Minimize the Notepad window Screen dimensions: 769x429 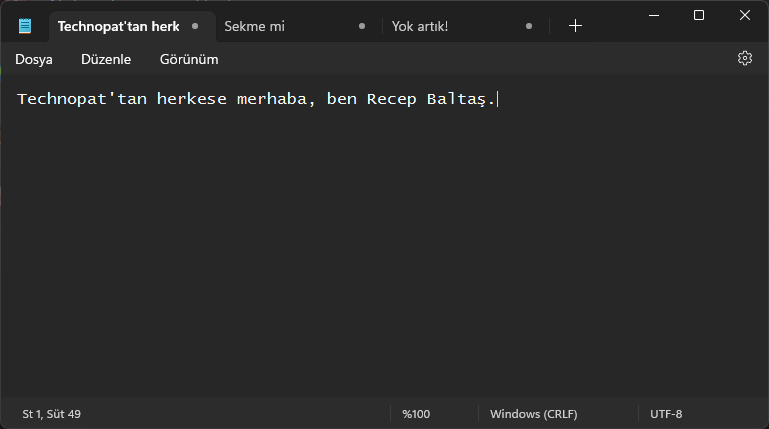tap(654, 15)
